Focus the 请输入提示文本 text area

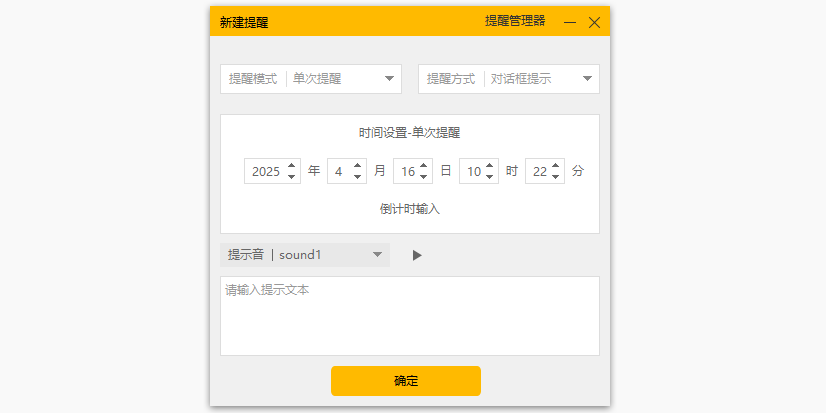[410, 316]
